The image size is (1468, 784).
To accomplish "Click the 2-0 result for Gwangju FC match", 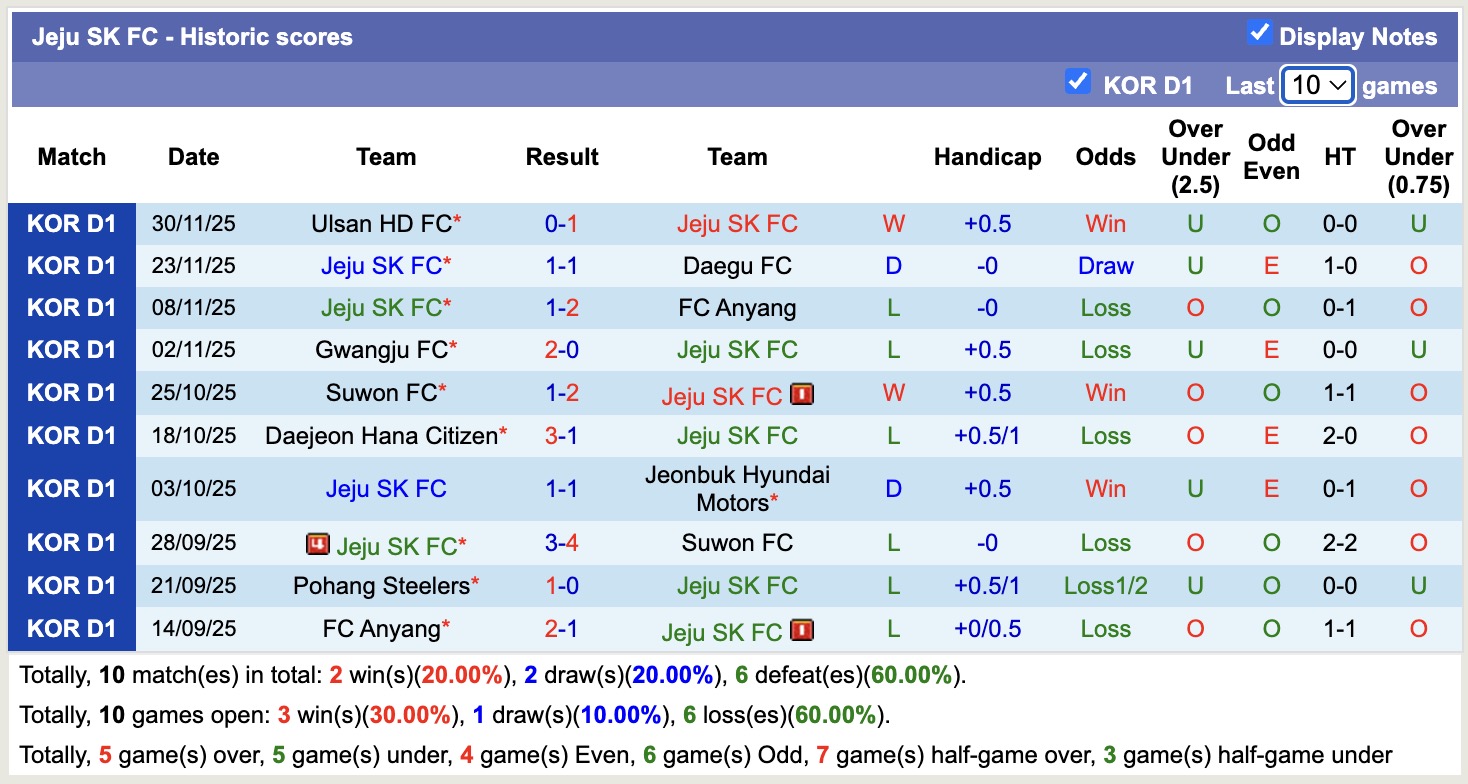I will click(561, 350).
